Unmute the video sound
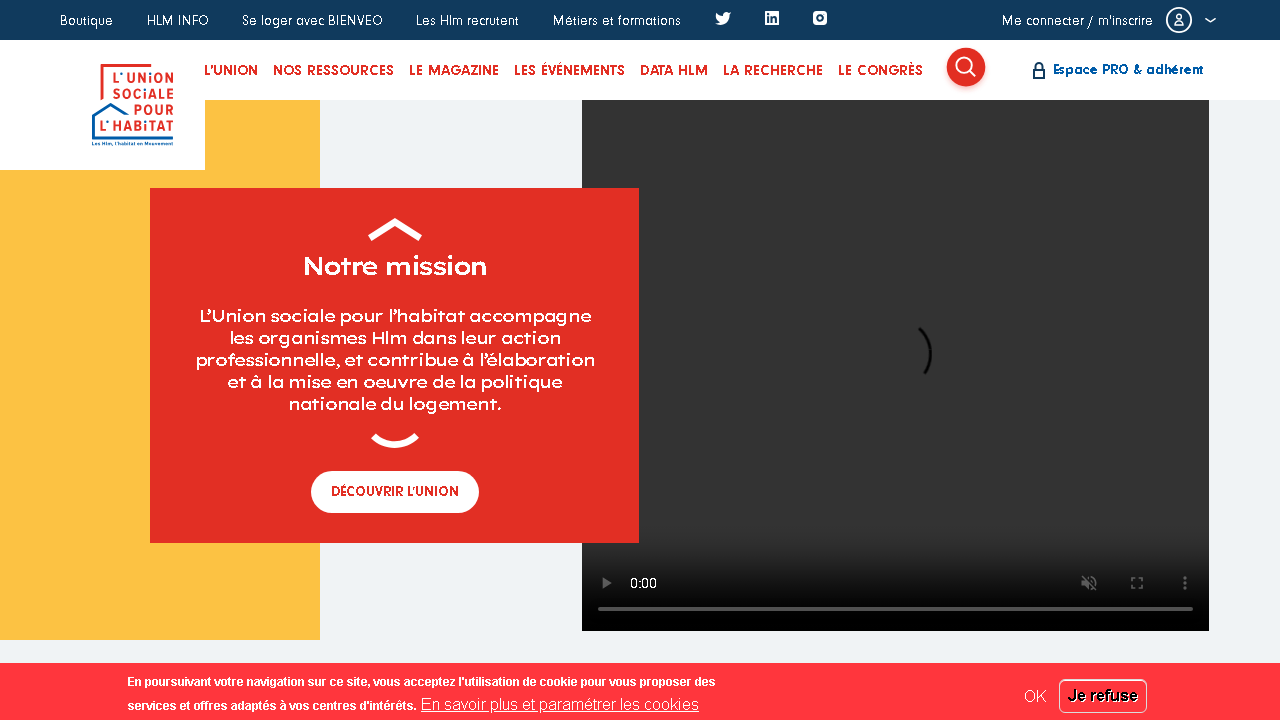The width and height of the screenshot is (1280, 720). (x=1089, y=583)
